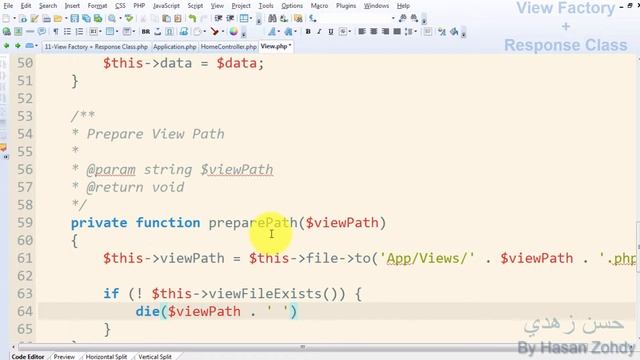Align text right

click(385, 31)
